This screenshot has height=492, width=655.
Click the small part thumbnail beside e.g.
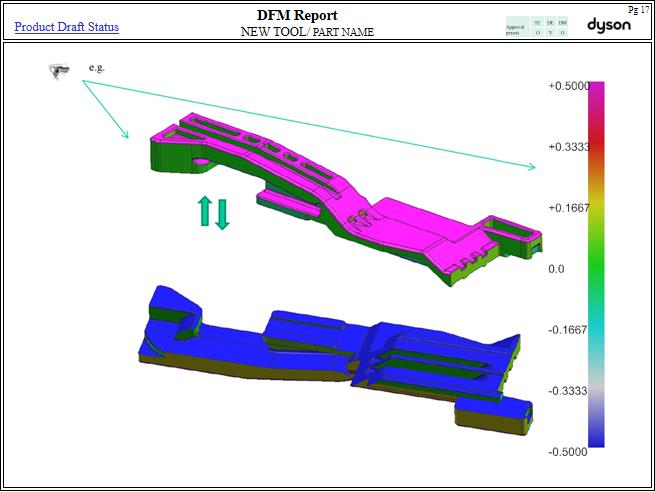(x=59, y=70)
